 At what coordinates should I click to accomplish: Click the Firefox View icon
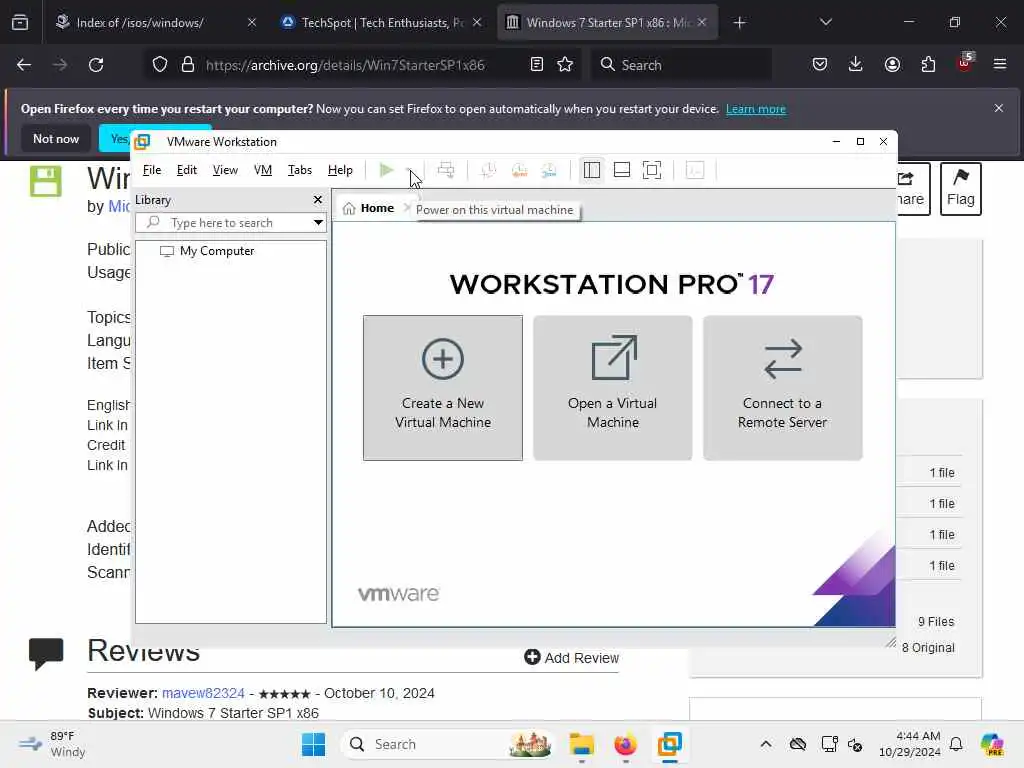point(20,23)
